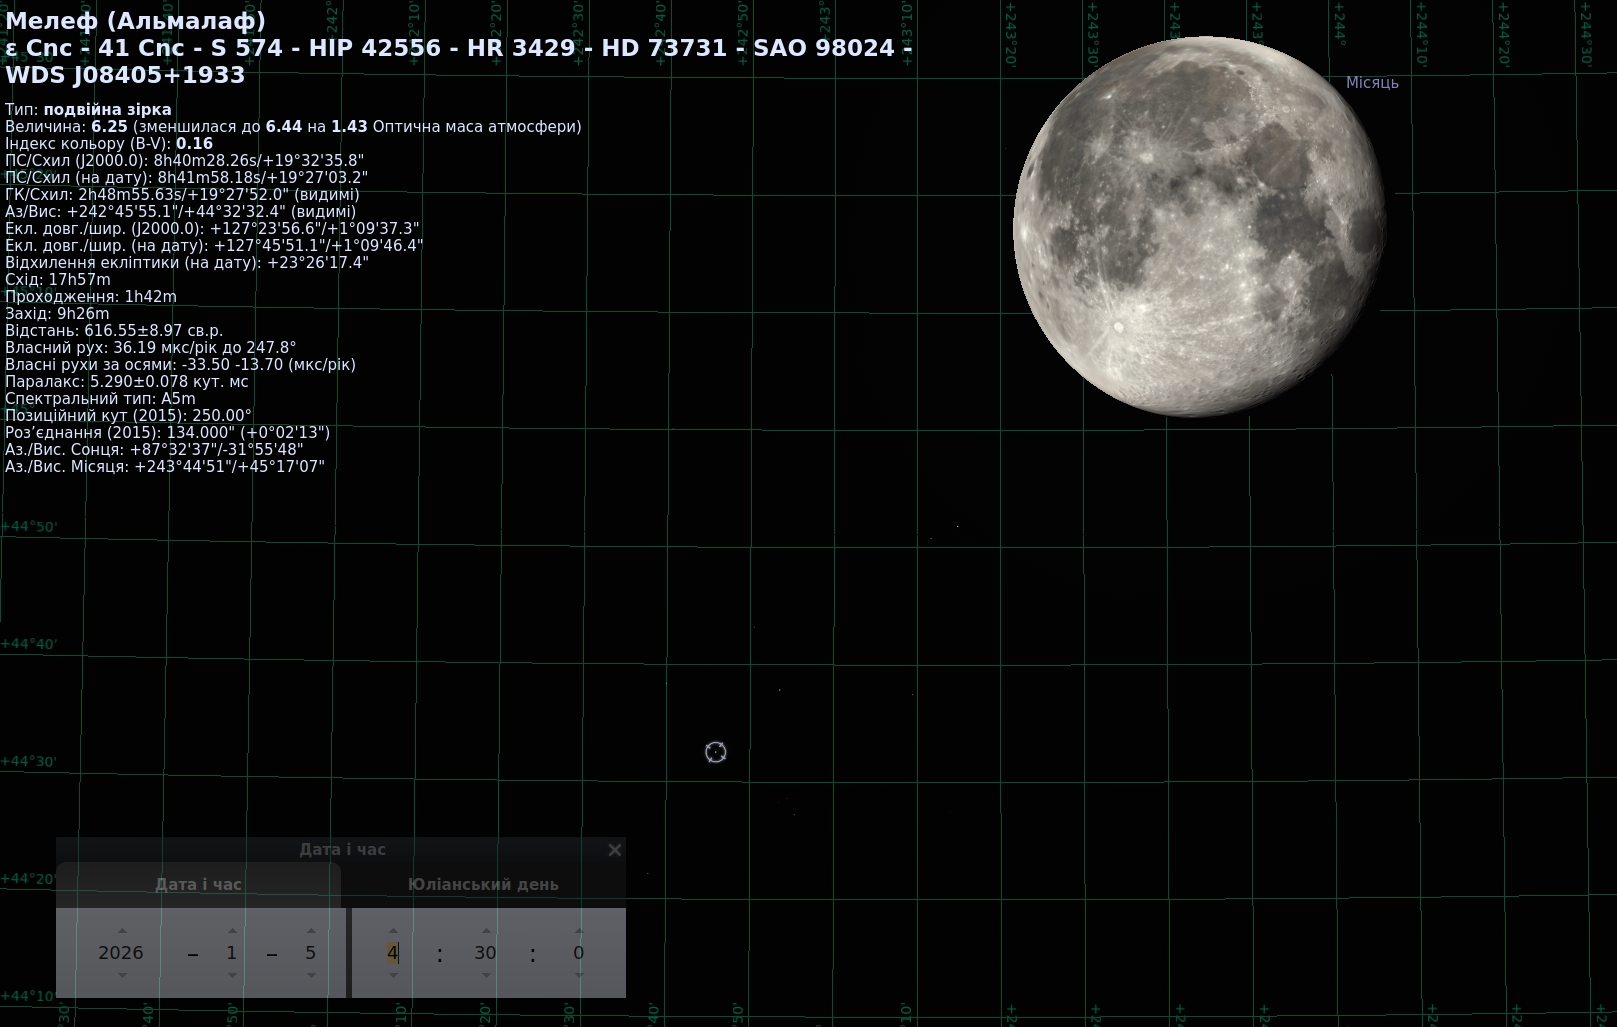Decrease the seconds with down arrow

pyautogui.click(x=579, y=975)
